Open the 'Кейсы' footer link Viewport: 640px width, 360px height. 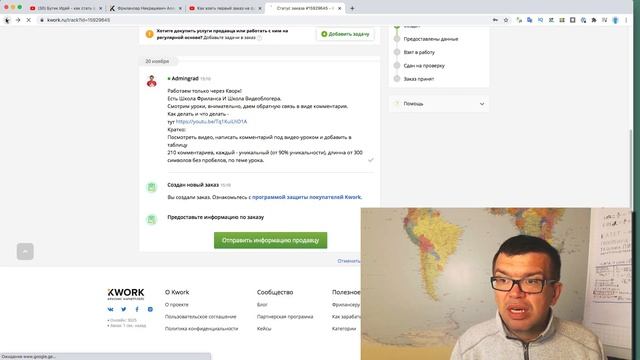point(264,329)
